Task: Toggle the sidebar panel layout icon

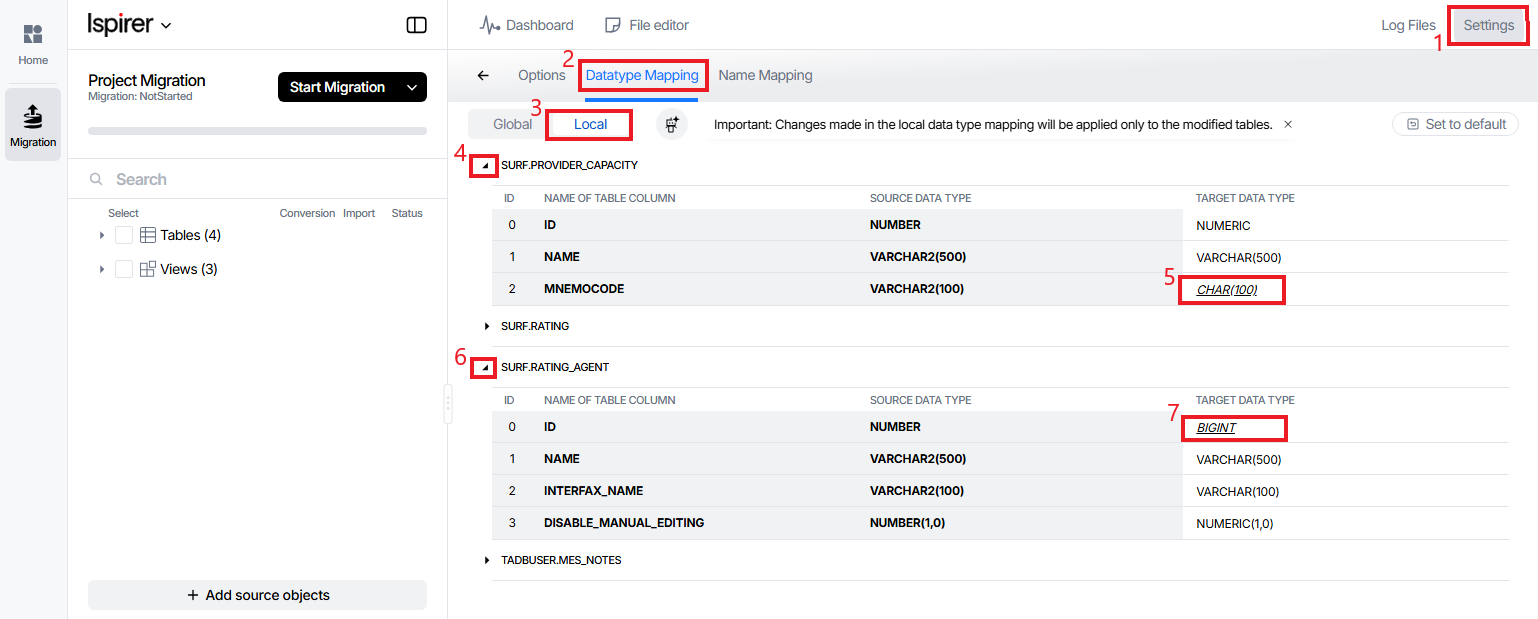Action: (417, 25)
